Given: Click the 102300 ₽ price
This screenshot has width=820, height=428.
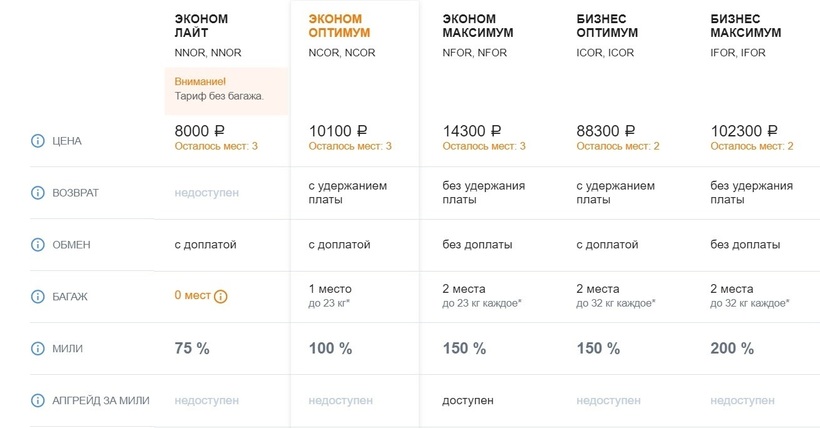Looking at the screenshot, I should coord(743,130).
